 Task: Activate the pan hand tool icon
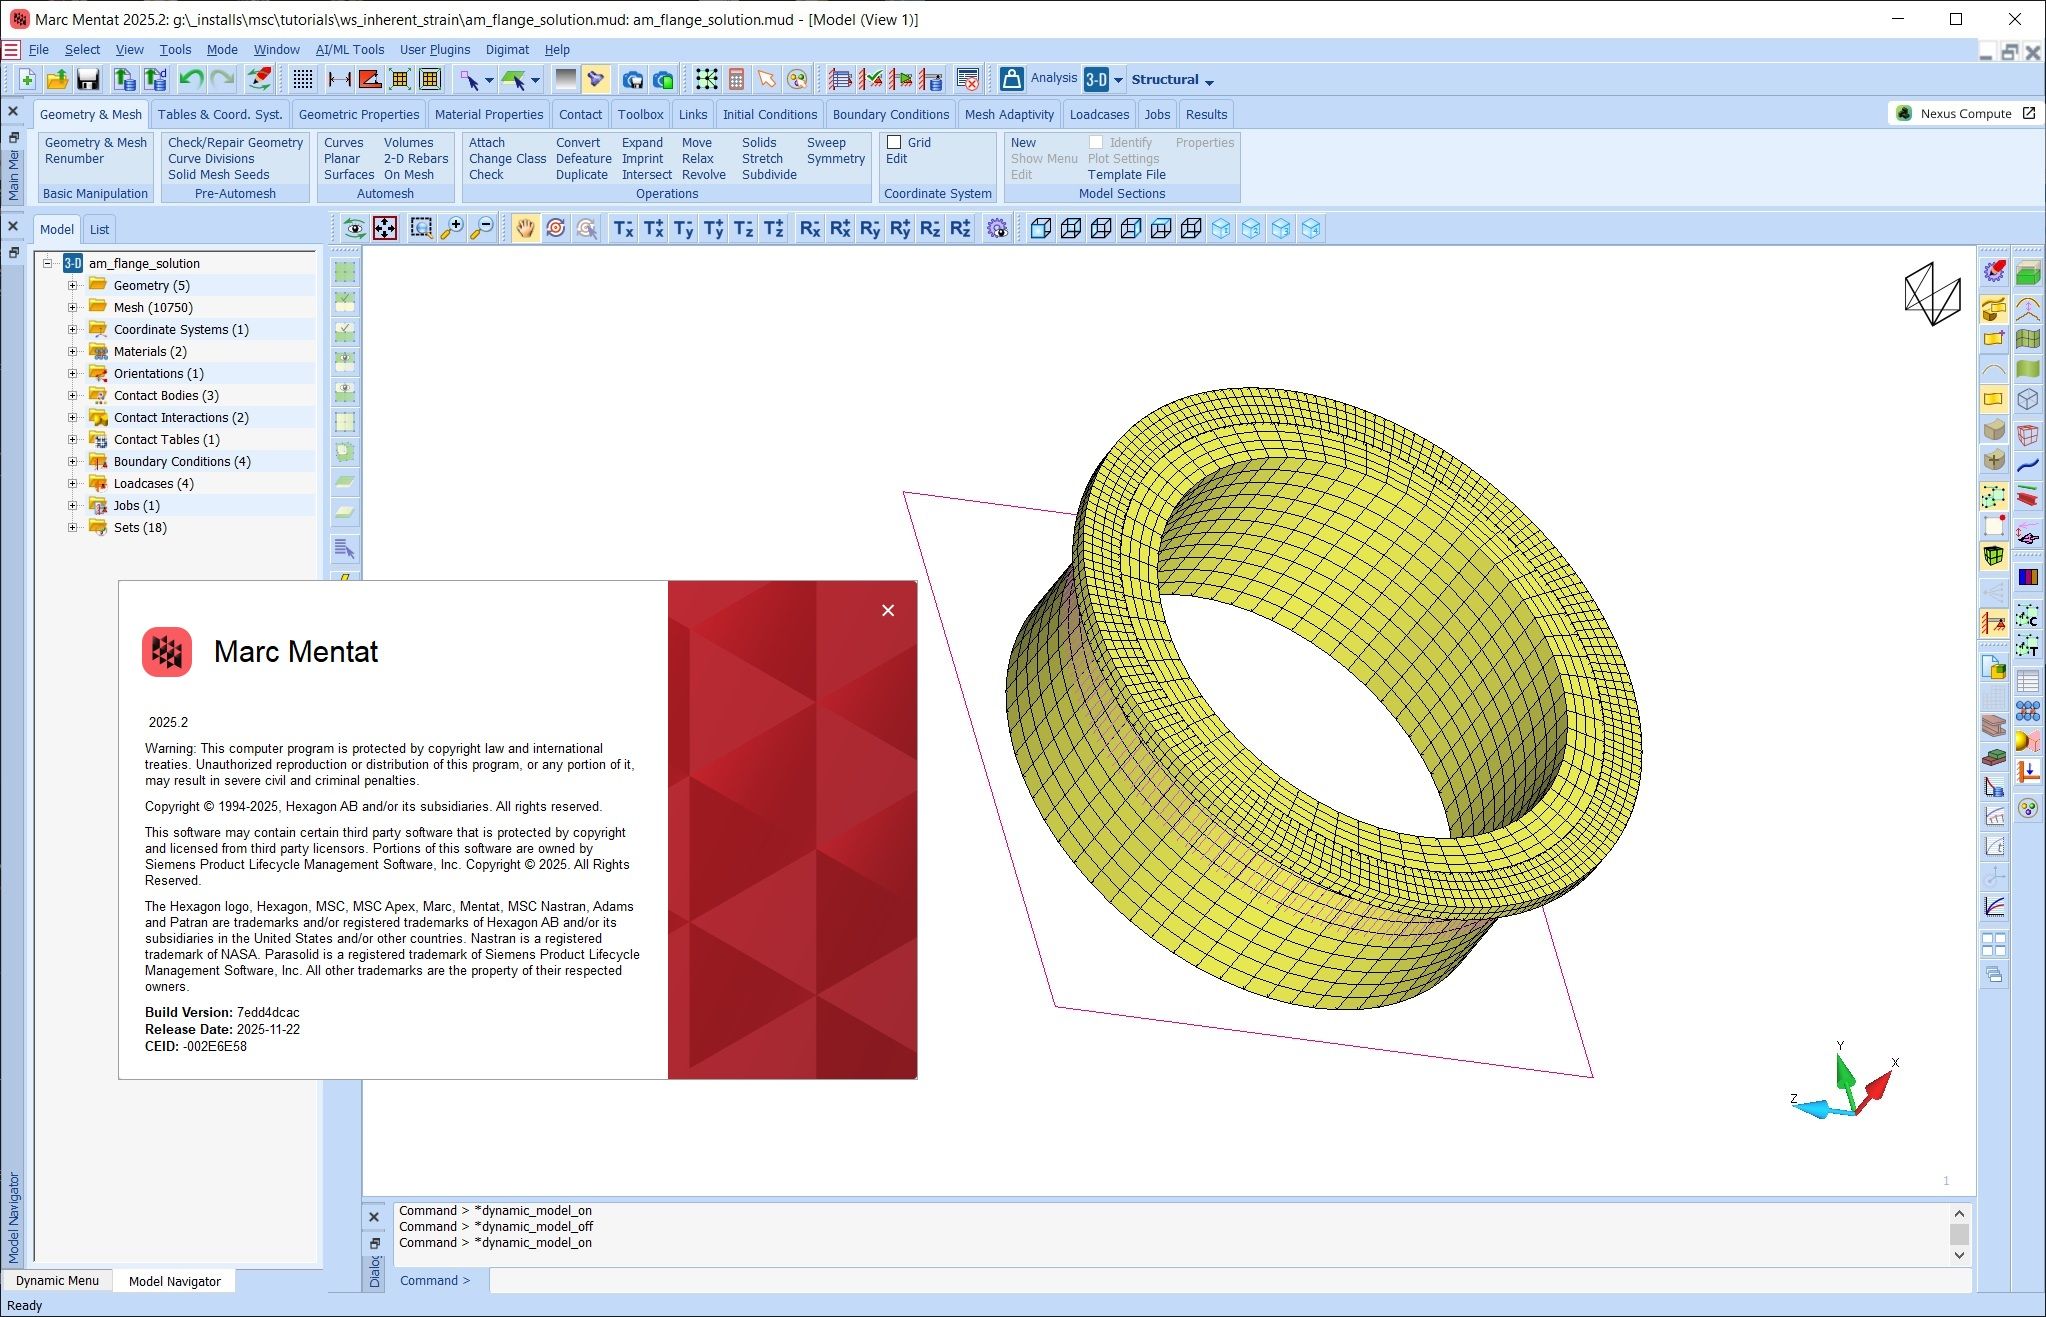click(x=525, y=229)
